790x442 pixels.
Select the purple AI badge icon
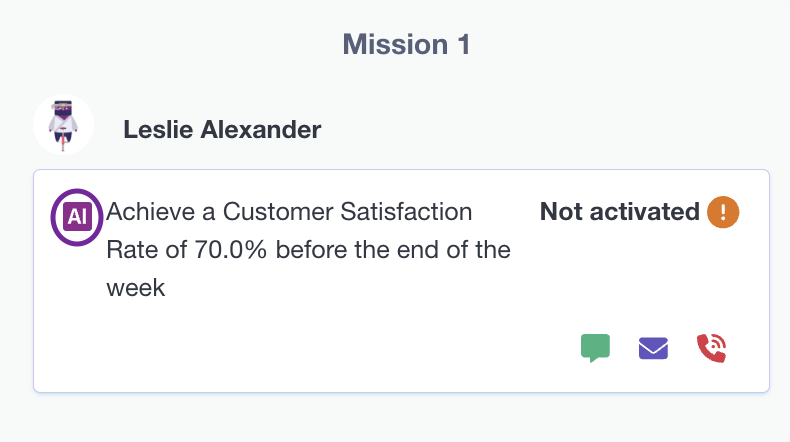coord(77,217)
